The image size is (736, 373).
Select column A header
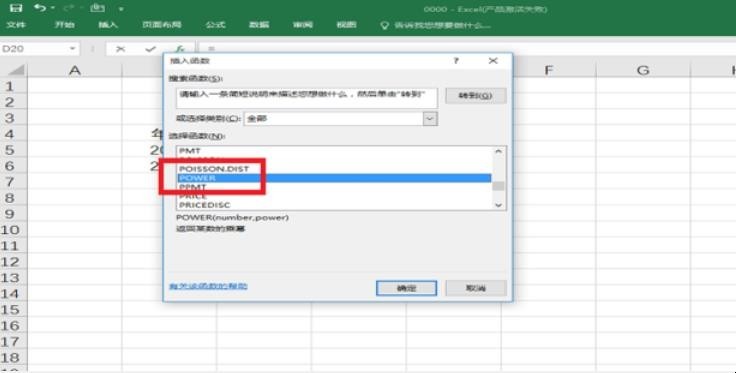point(75,70)
